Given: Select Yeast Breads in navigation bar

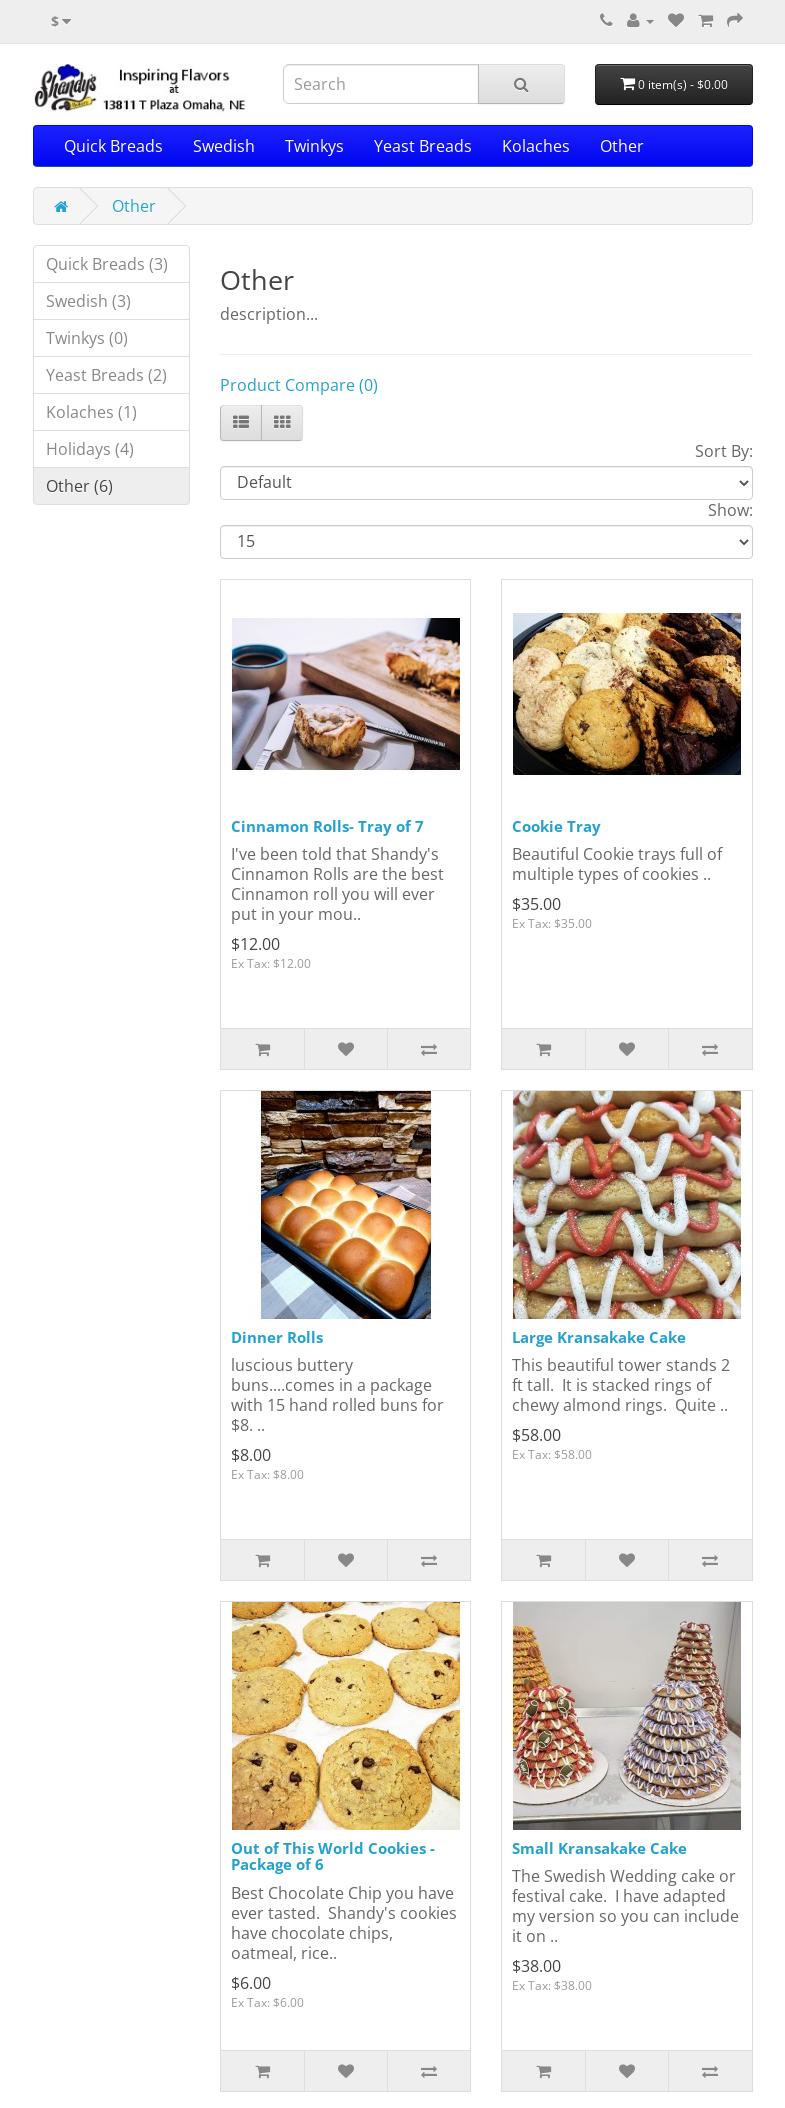Looking at the screenshot, I should click(423, 146).
